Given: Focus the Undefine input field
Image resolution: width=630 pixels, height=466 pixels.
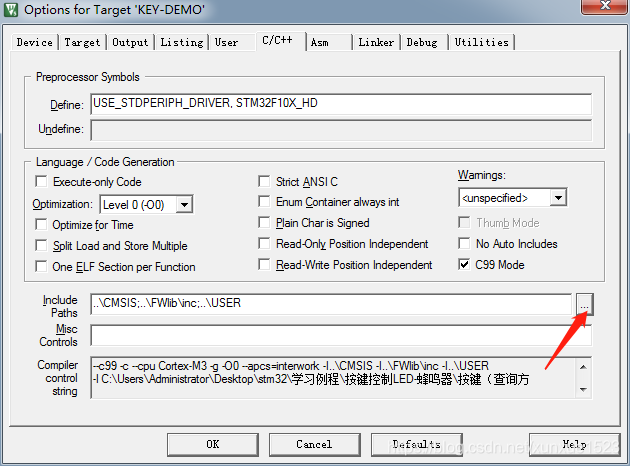Looking at the screenshot, I should (x=341, y=130).
